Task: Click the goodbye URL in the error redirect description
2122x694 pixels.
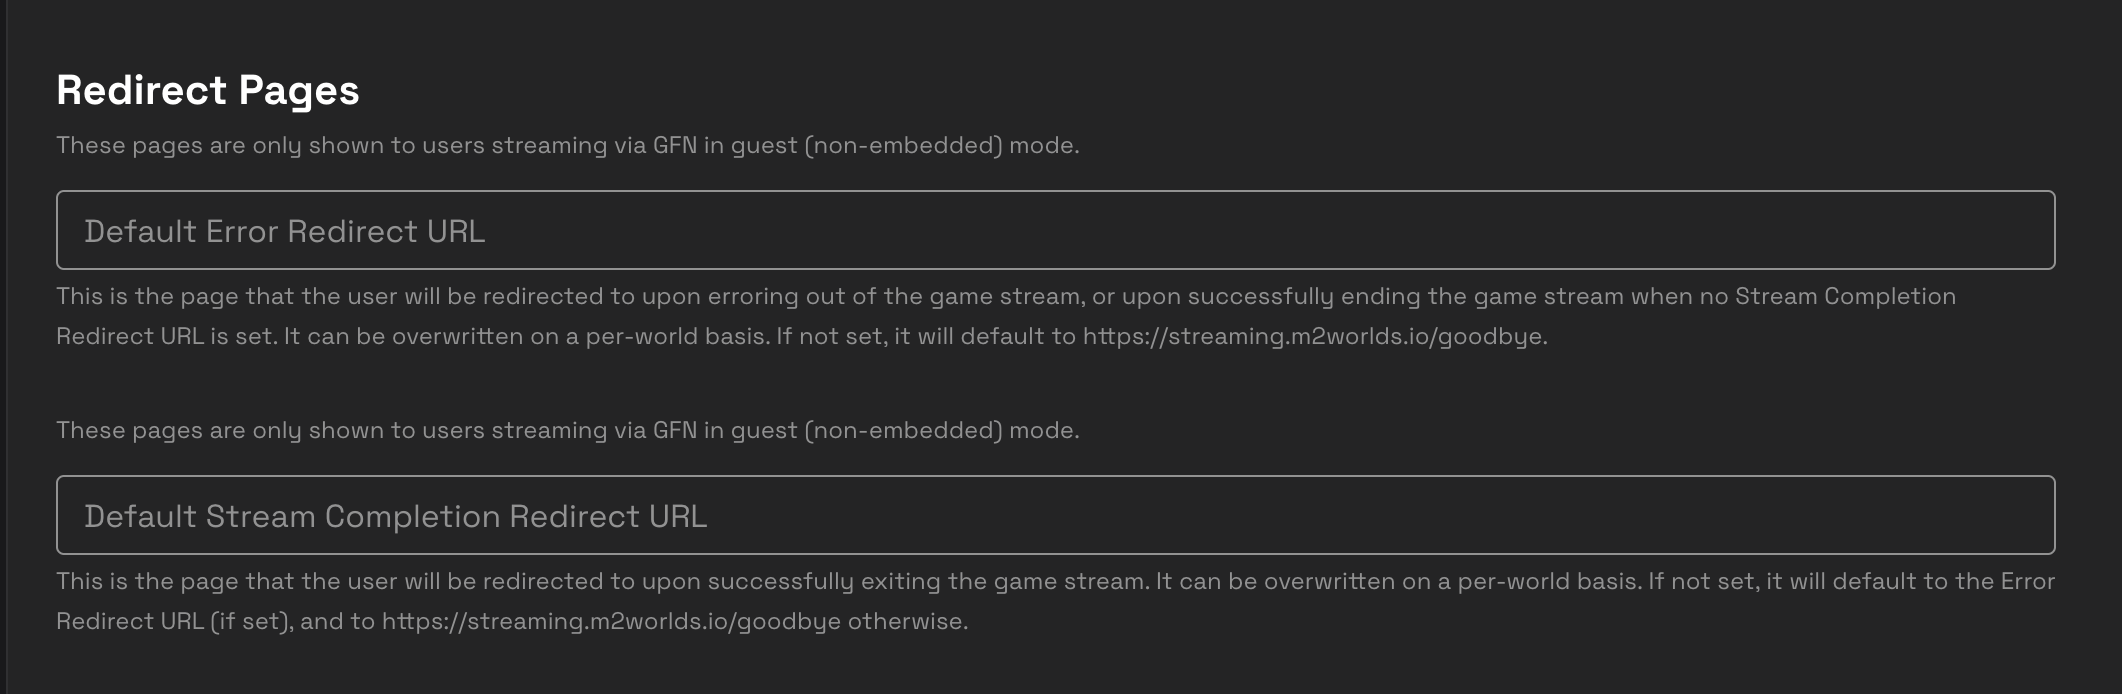Action: coord(1314,337)
